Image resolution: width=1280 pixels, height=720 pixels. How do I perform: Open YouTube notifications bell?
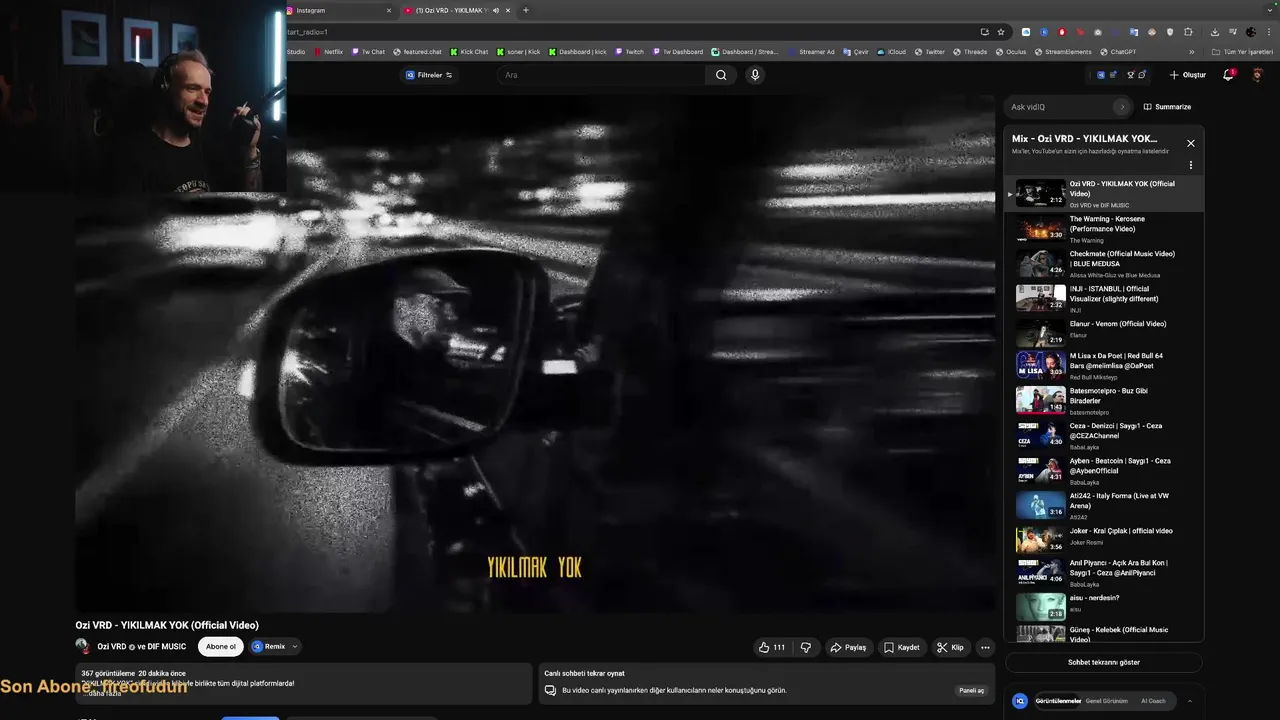pos(1229,75)
